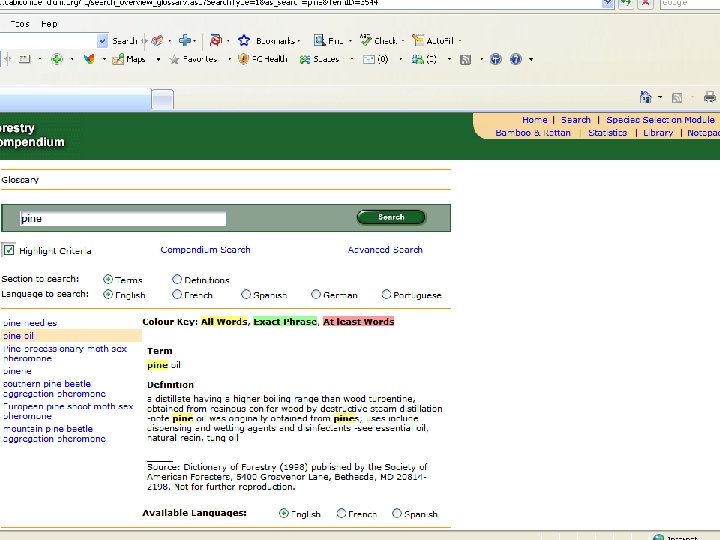Click the browser Print icon
The image size is (720, 540).
click(709, 97)
